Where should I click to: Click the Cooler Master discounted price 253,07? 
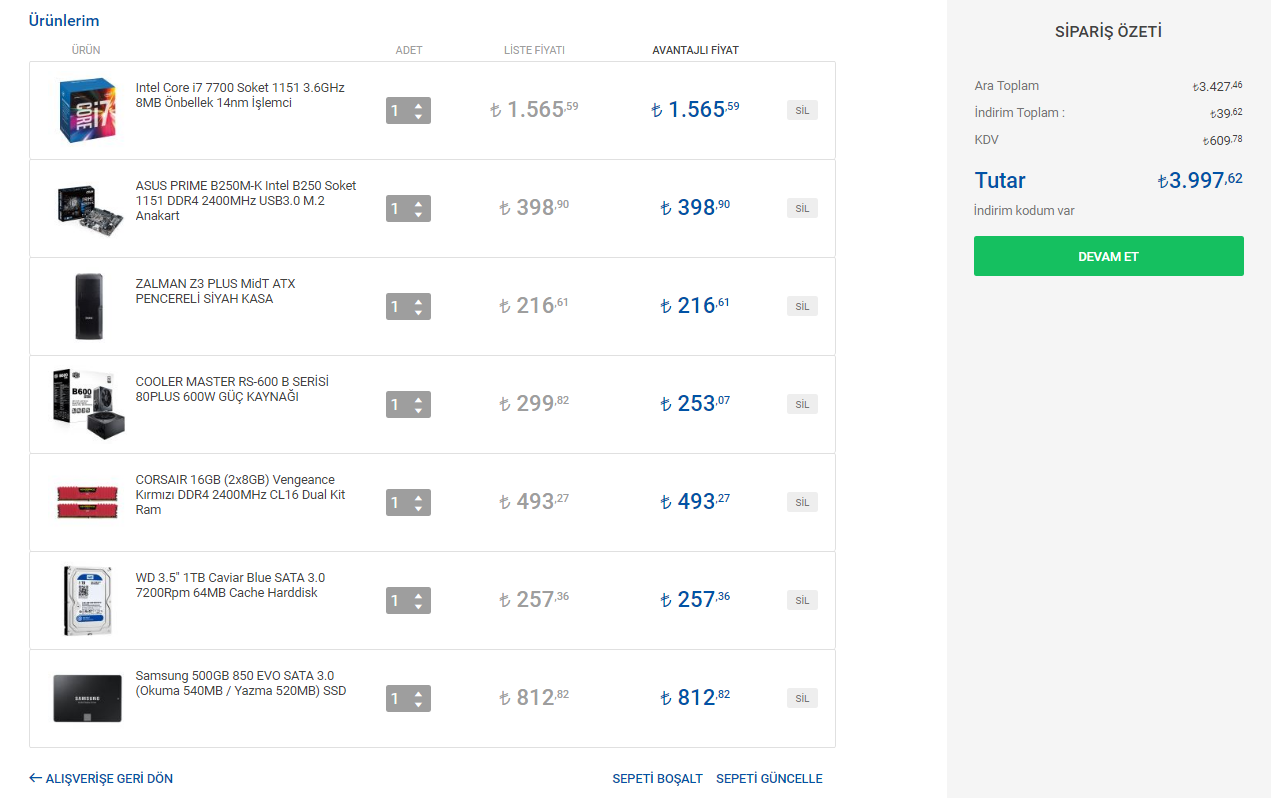pos(696,403)
